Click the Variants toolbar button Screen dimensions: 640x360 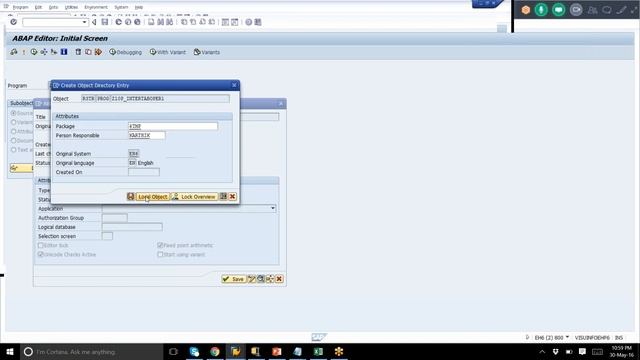coord(207,52)
